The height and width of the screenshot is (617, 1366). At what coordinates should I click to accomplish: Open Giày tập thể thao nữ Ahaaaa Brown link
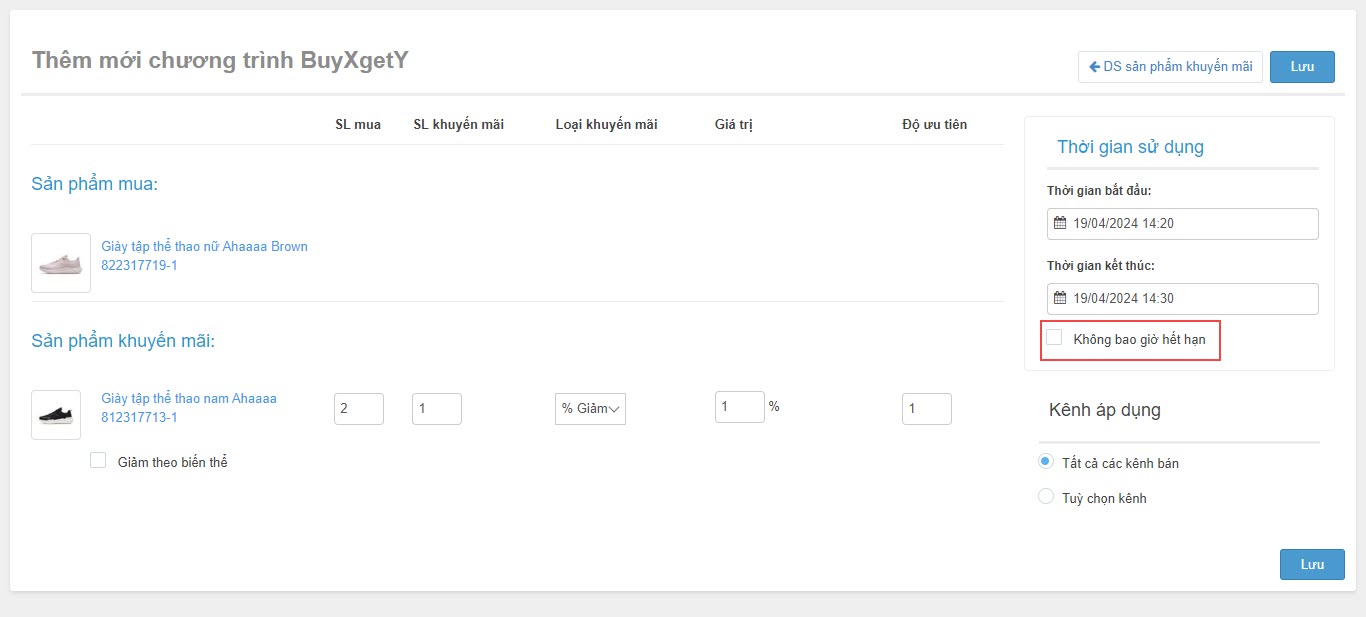click(204, 246)
